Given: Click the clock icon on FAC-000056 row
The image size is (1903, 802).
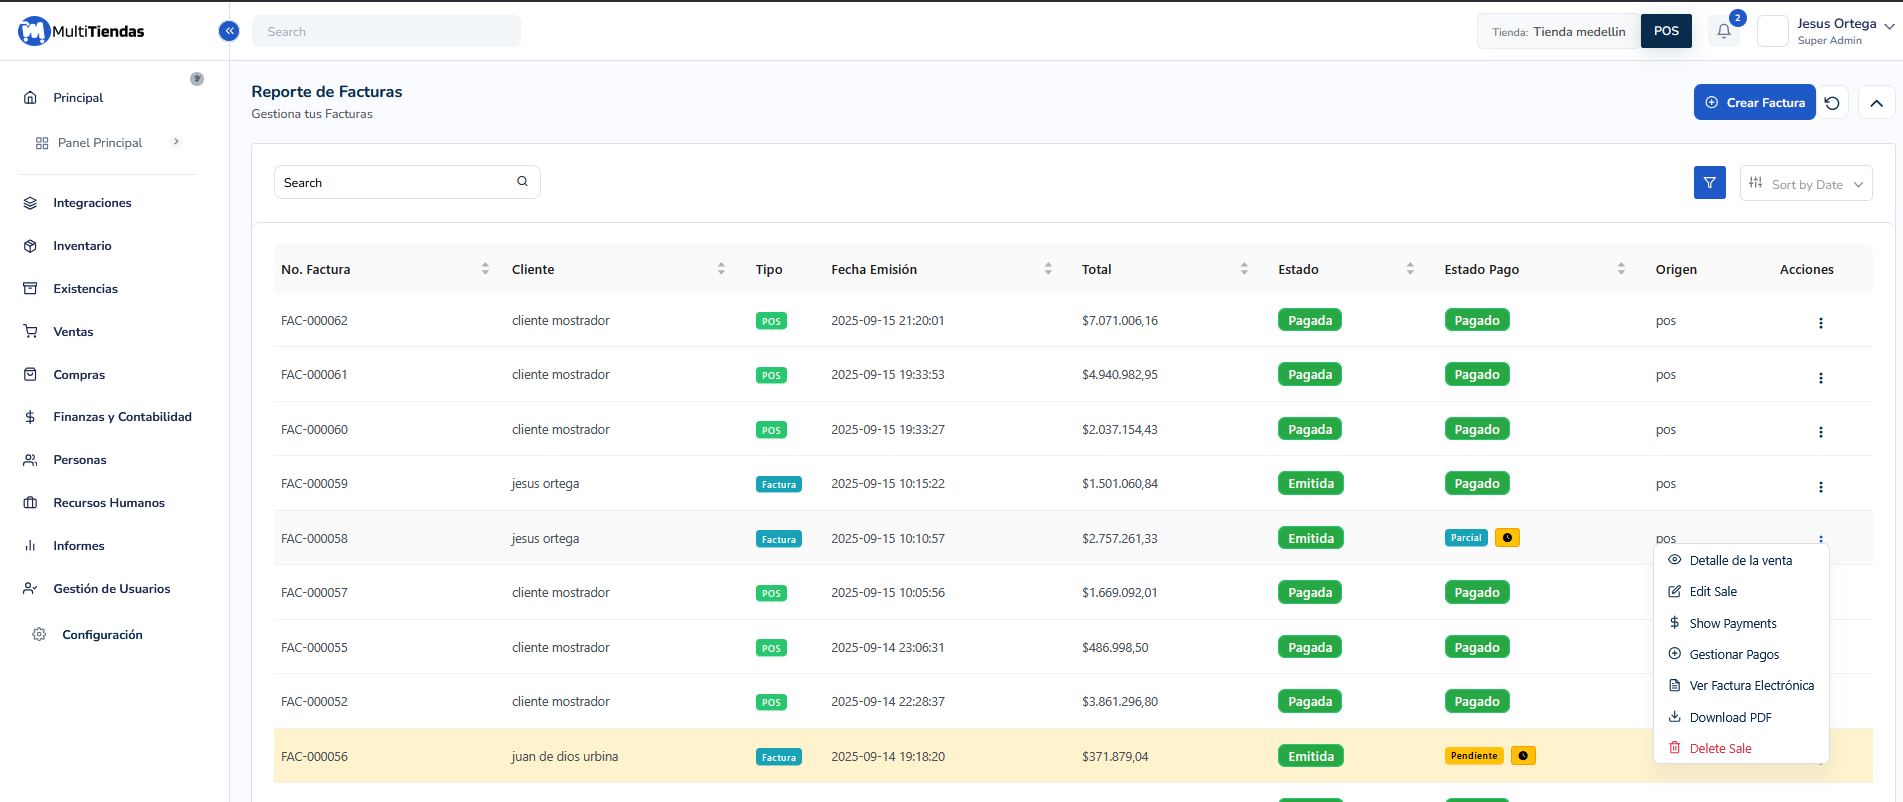Looking at the screenshot, I should point(1523,756).
